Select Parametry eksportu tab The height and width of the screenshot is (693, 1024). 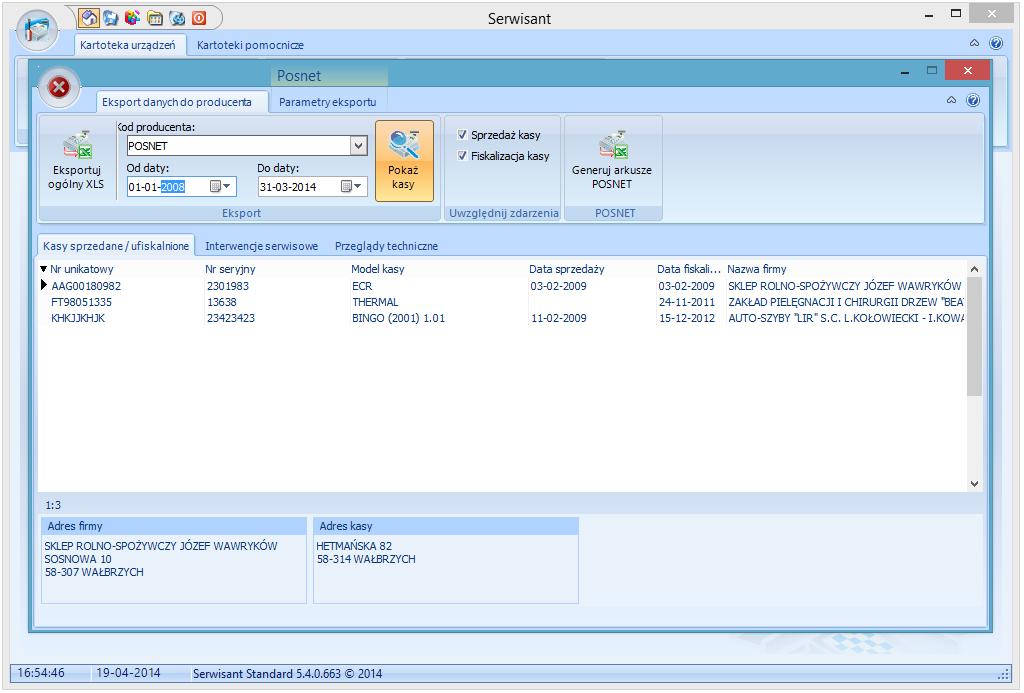(x=328, y=102)
